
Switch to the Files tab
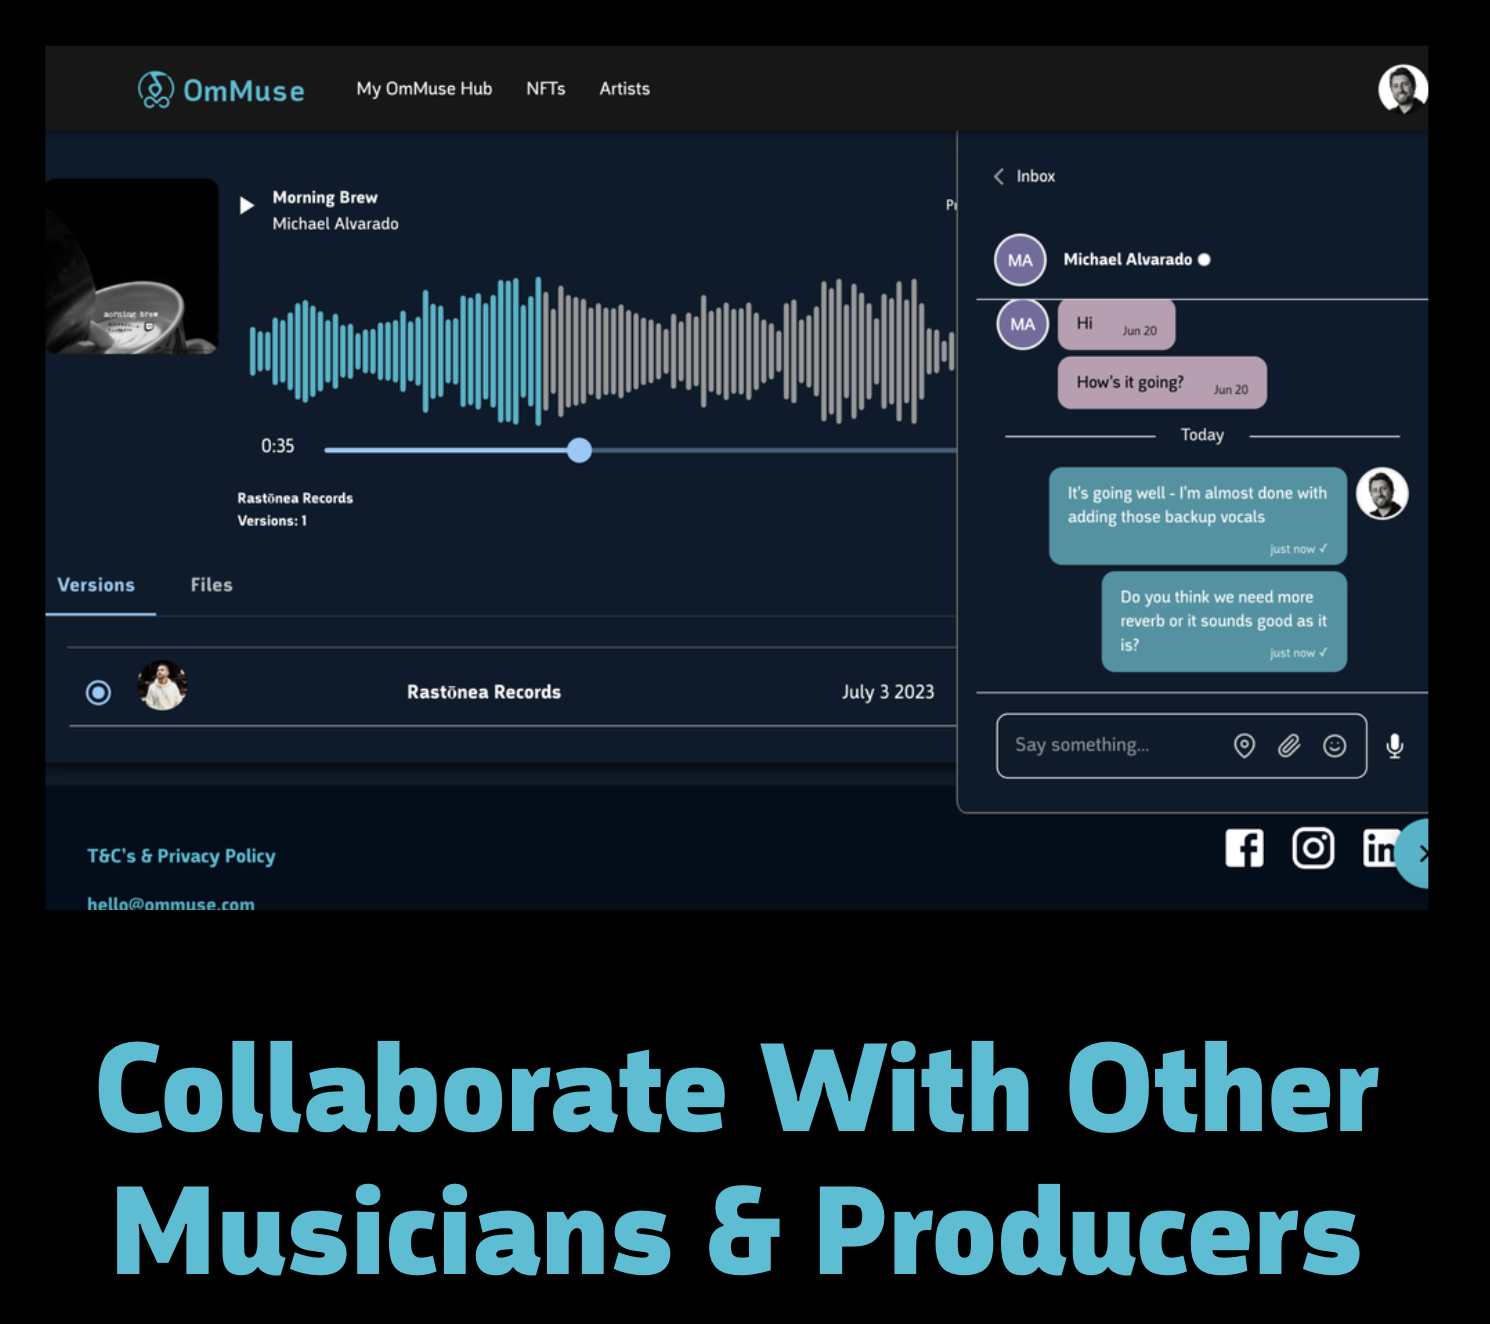pos(211,585)
